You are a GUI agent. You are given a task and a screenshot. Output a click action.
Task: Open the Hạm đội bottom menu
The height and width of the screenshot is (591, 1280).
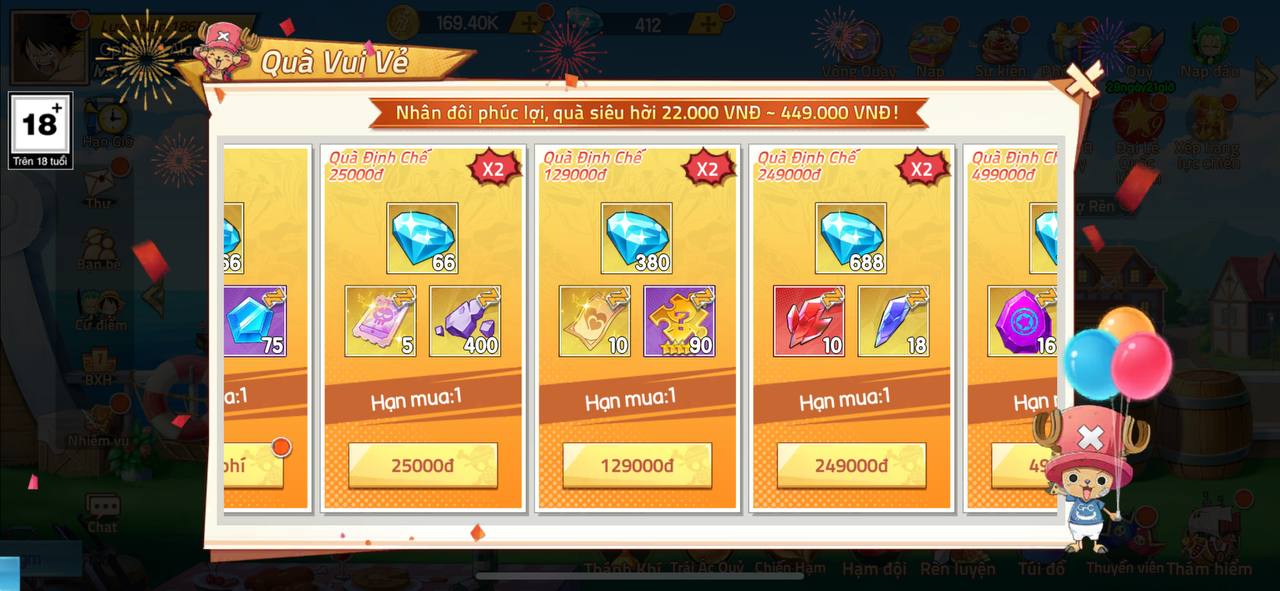click(x=874, y=568)
